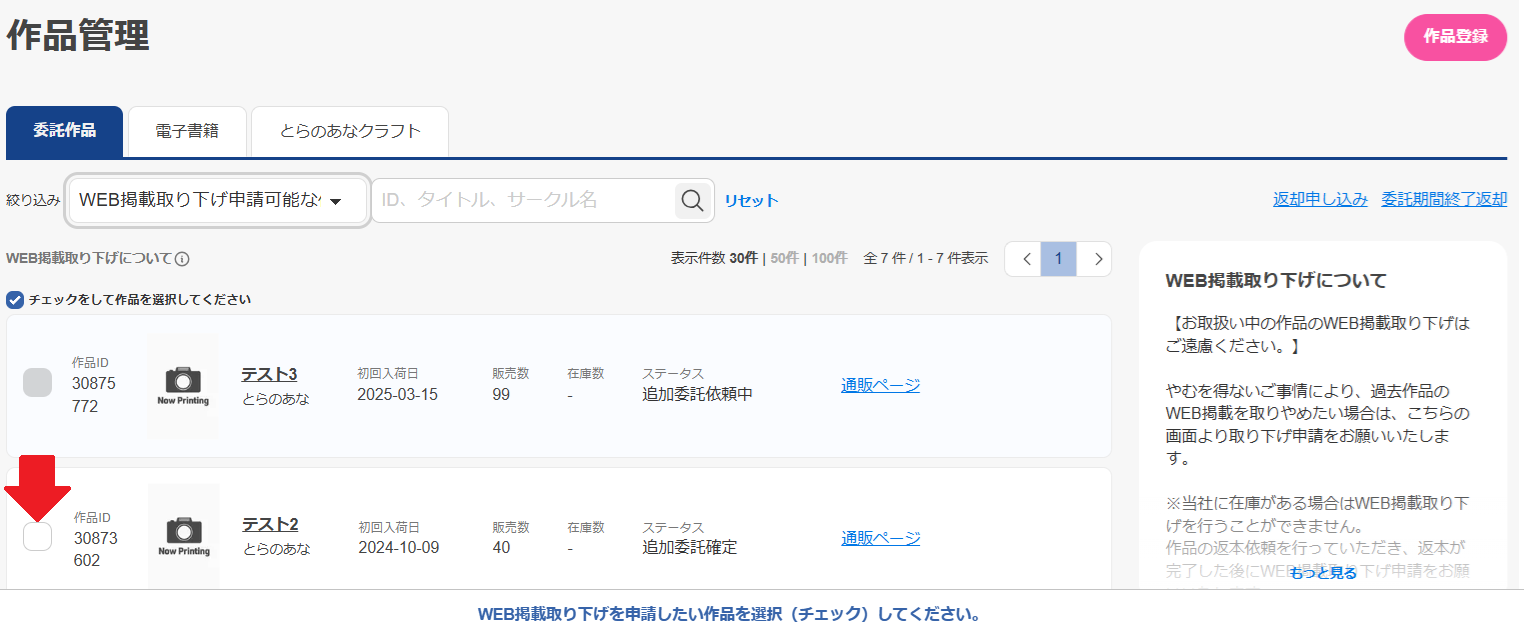Toggle the チェックをして作品を選択してください checkbox
1524x636 pixels.
[x=14, y=299]
